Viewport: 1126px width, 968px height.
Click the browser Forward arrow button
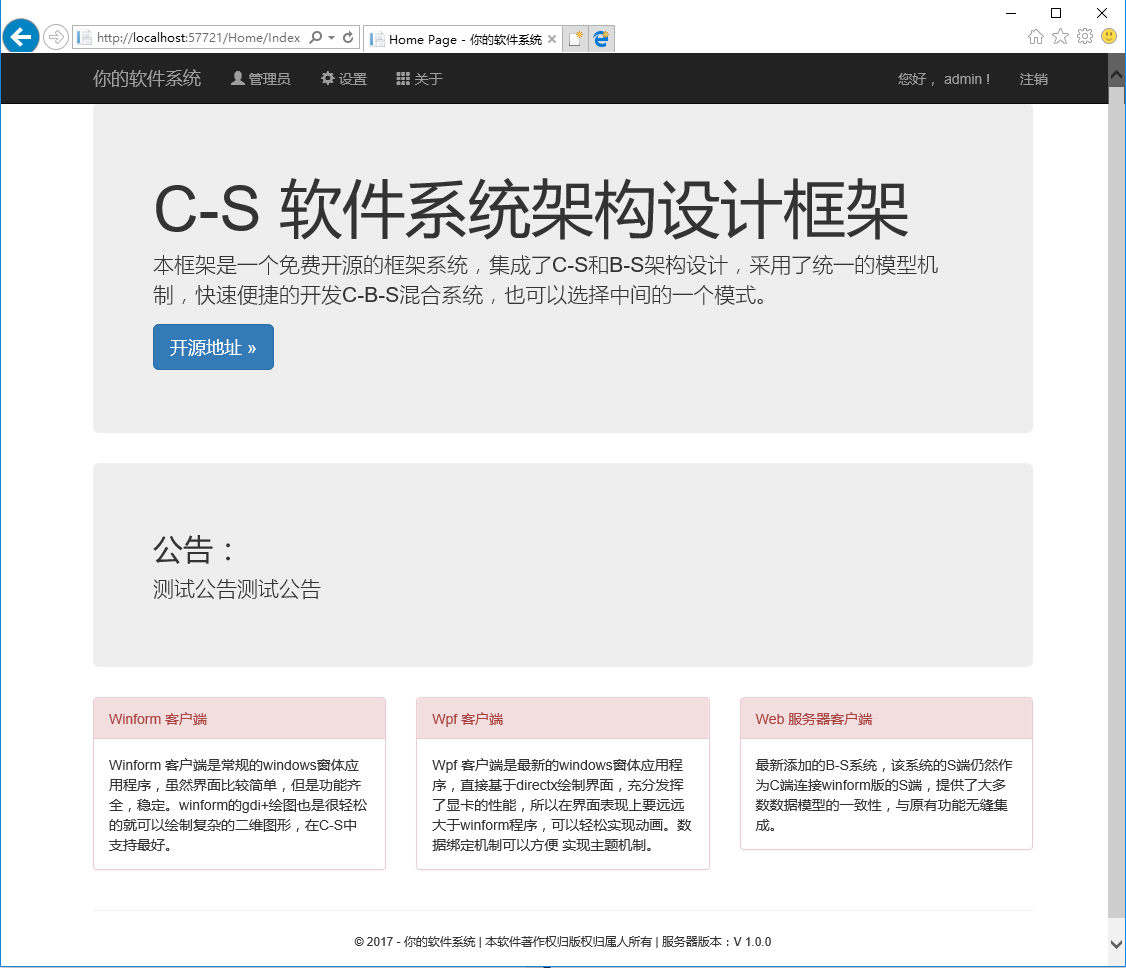[56, 37]
